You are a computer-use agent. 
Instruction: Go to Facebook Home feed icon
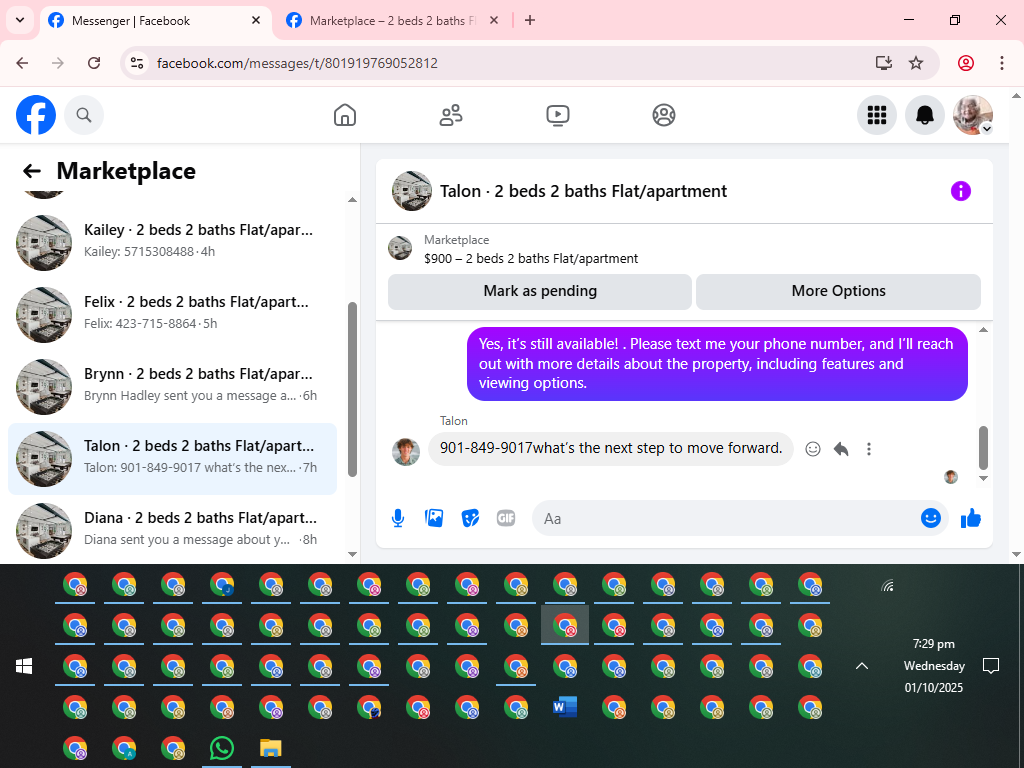click(x=345, y=115)
